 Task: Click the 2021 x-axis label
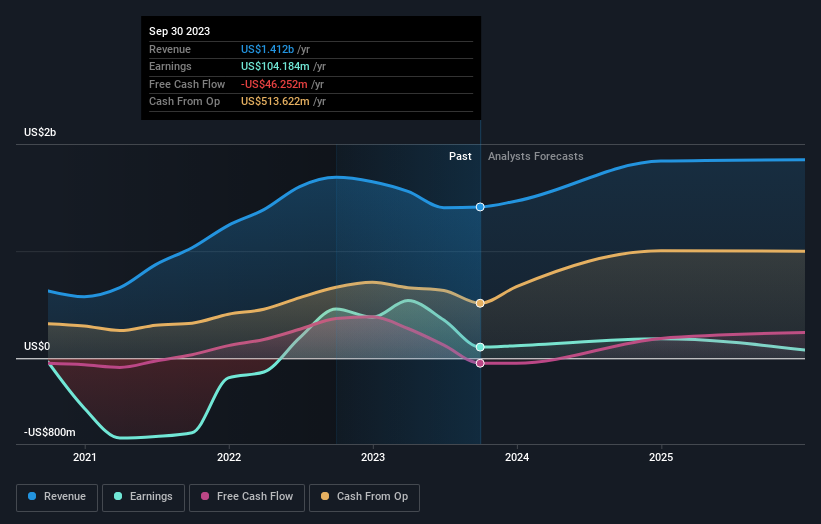85,458
